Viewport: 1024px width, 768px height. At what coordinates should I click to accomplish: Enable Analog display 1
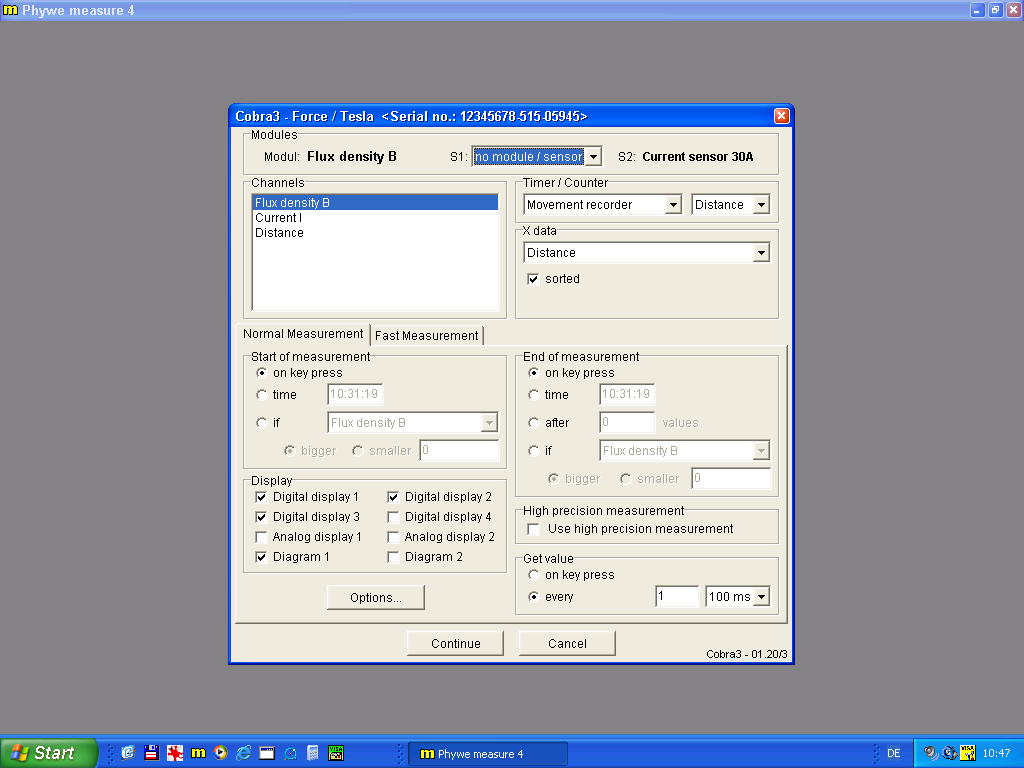261,537
